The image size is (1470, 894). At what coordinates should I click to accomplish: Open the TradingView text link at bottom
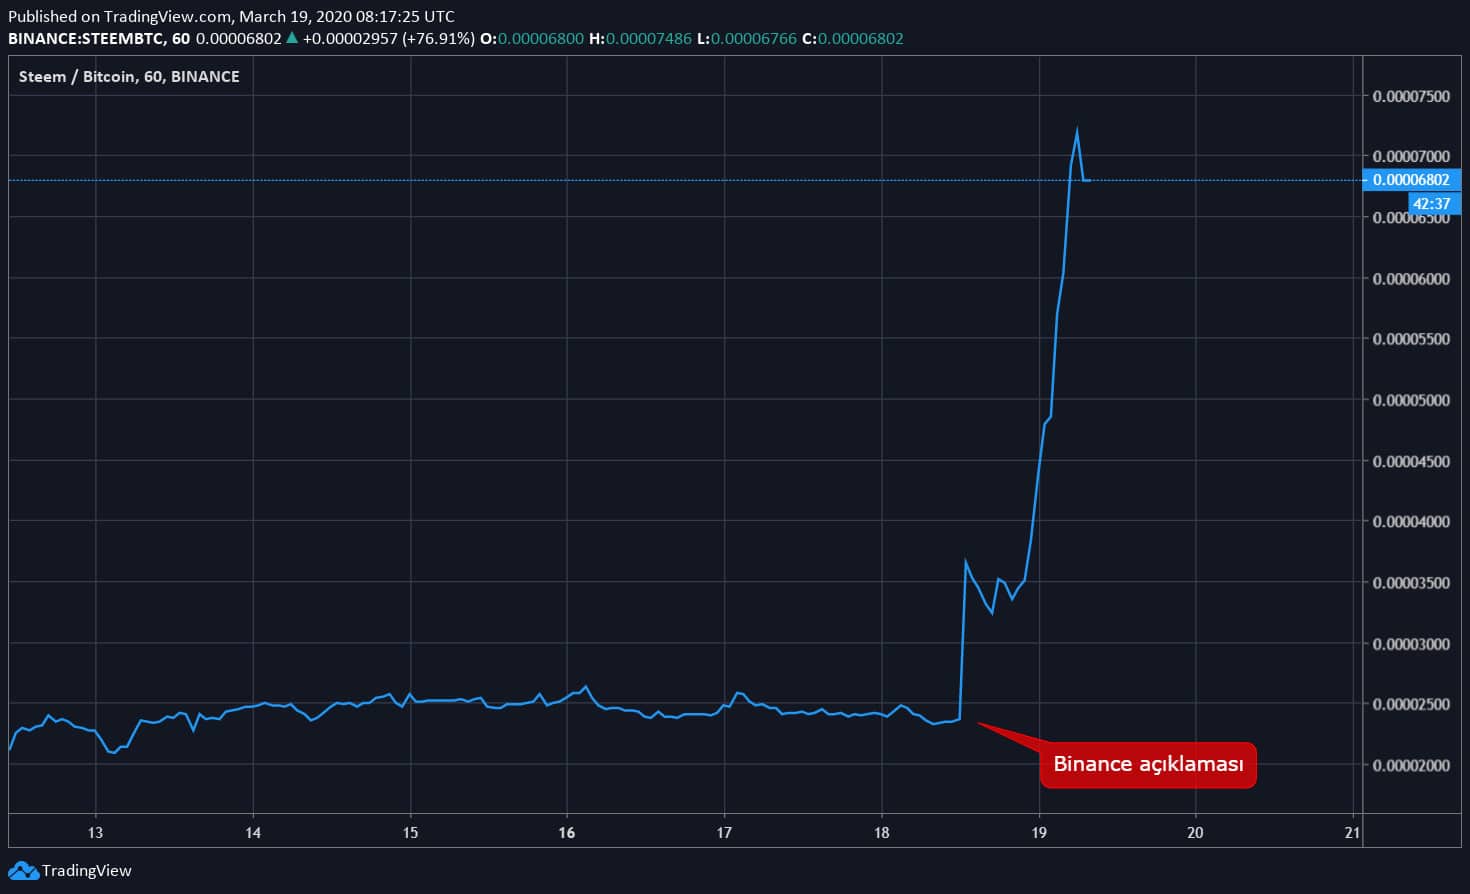(86, 870)
